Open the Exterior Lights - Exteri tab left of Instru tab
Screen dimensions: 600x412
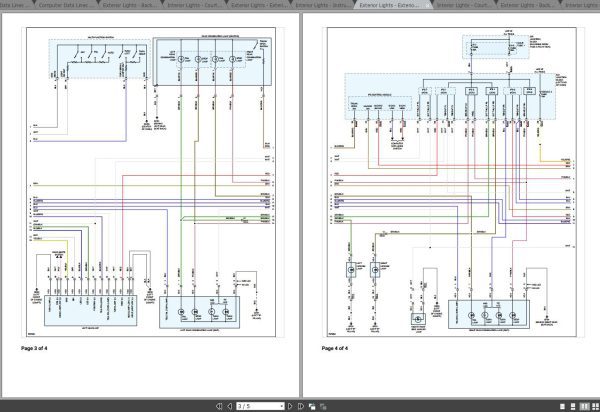click(259, 5)
